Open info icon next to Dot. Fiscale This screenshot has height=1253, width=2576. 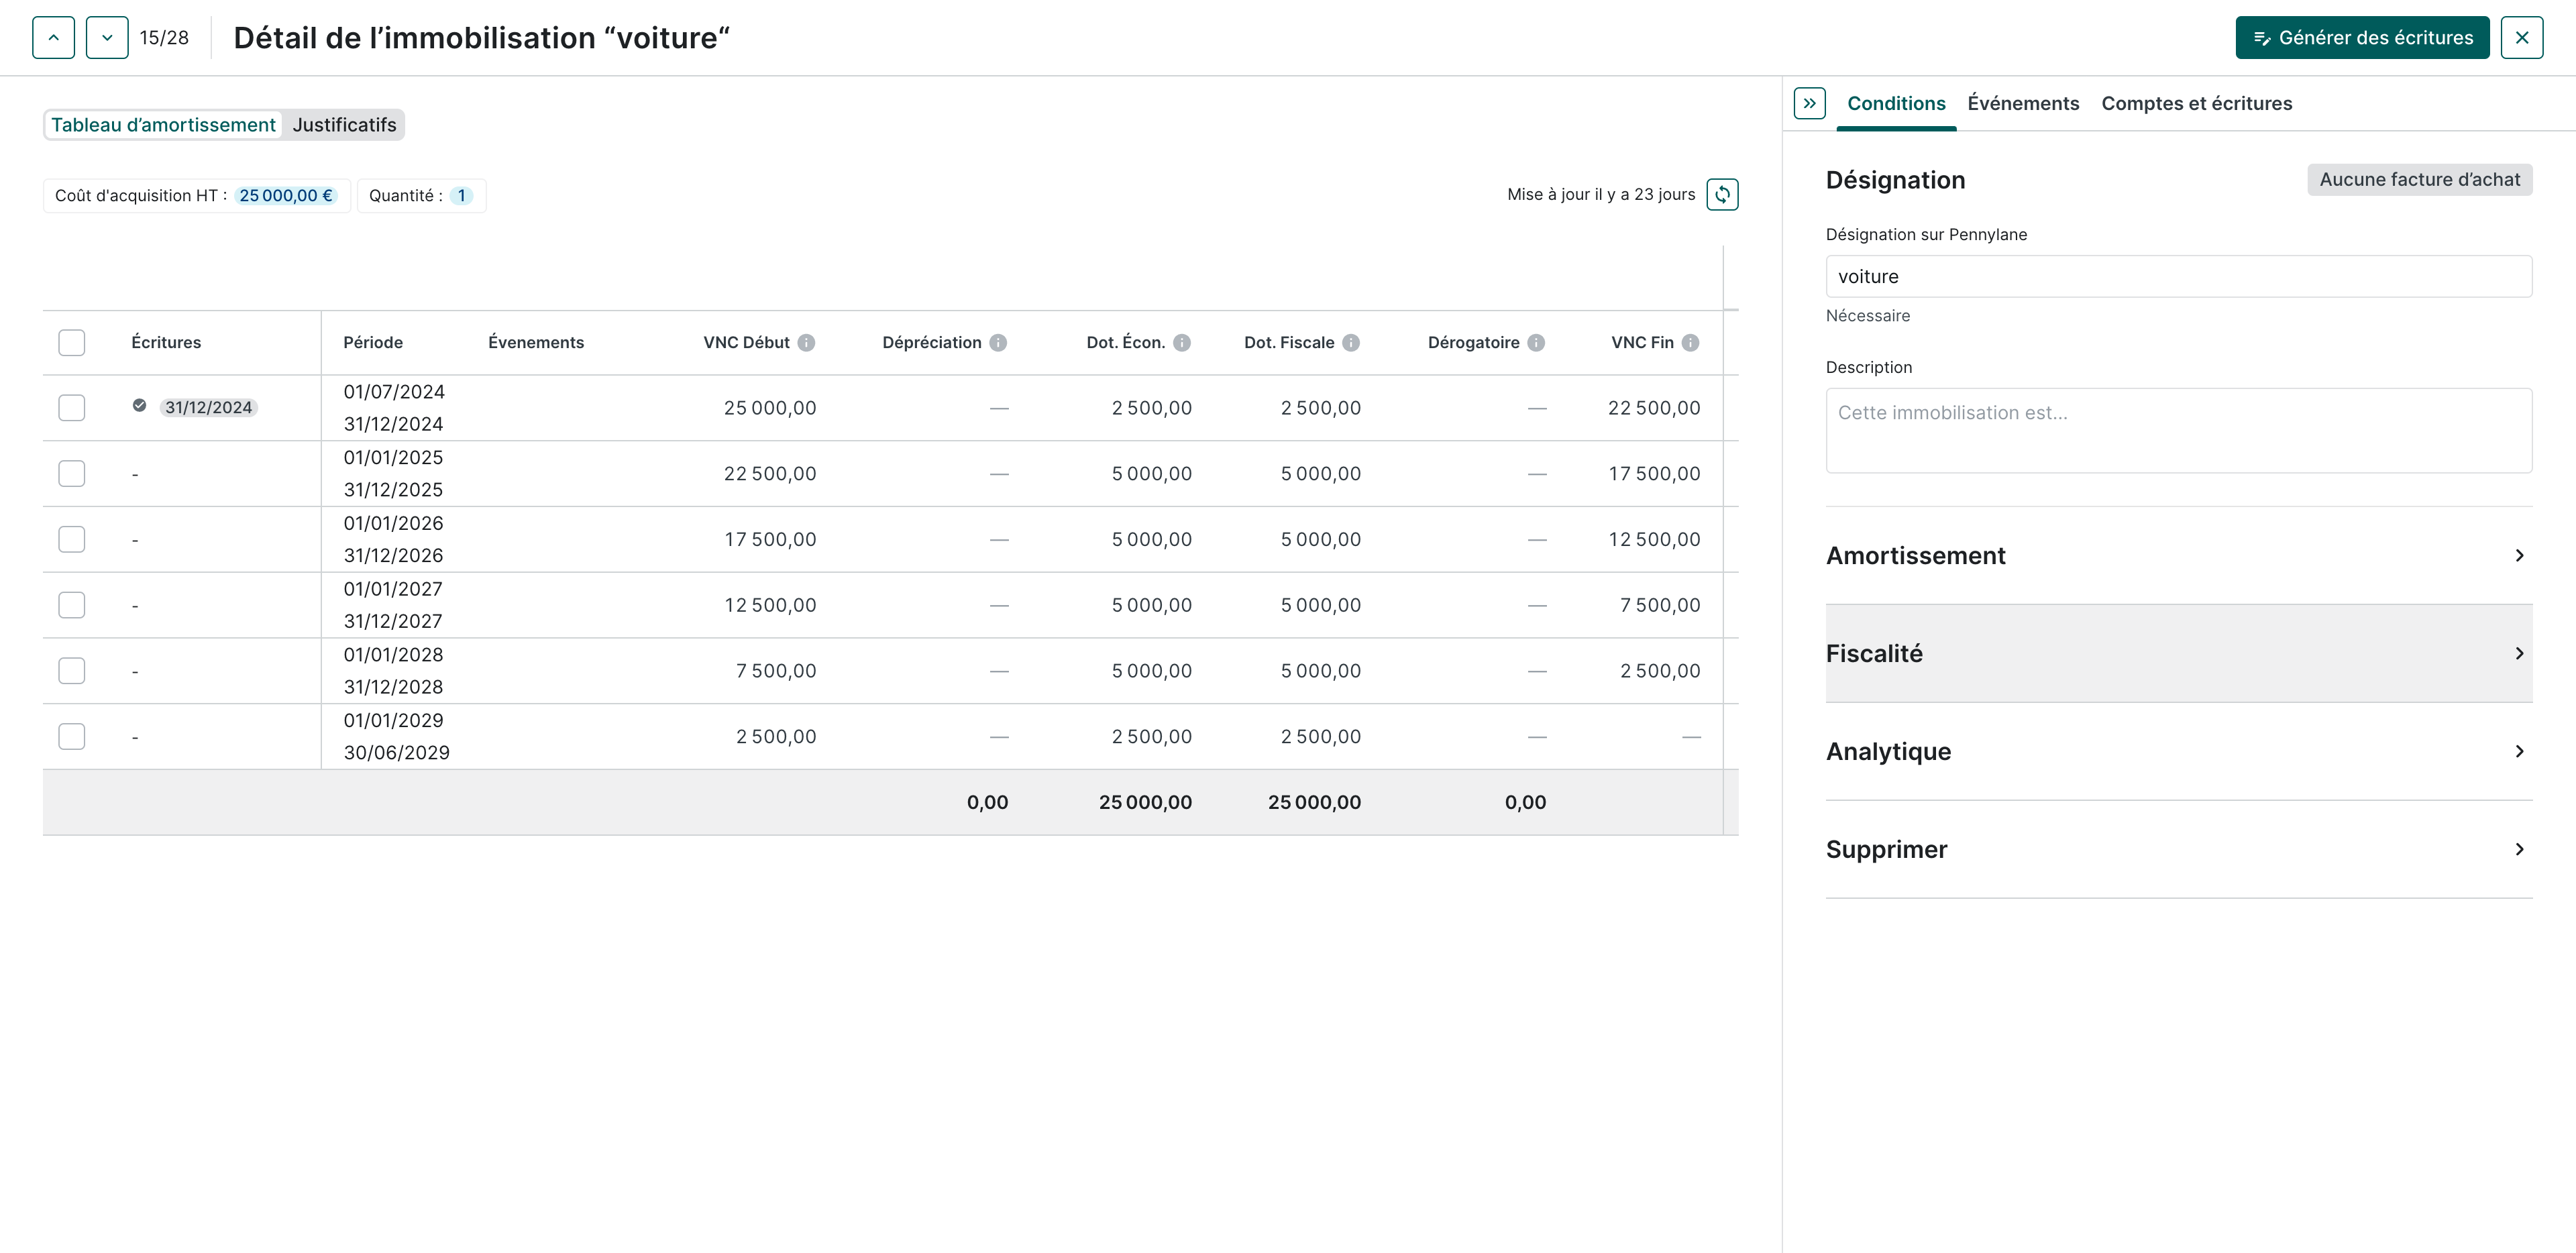coord(1351,343)
